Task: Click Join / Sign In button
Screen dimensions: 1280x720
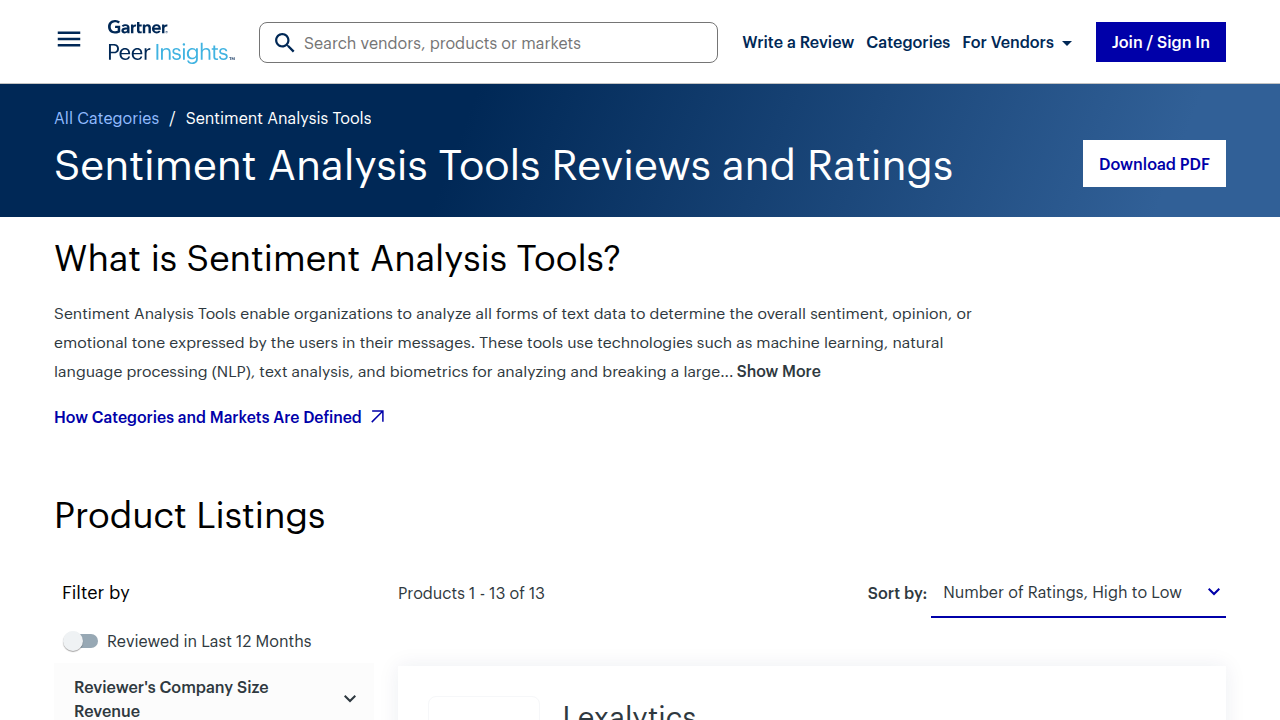Action: pyautogui.click(x=1161, y=42)
